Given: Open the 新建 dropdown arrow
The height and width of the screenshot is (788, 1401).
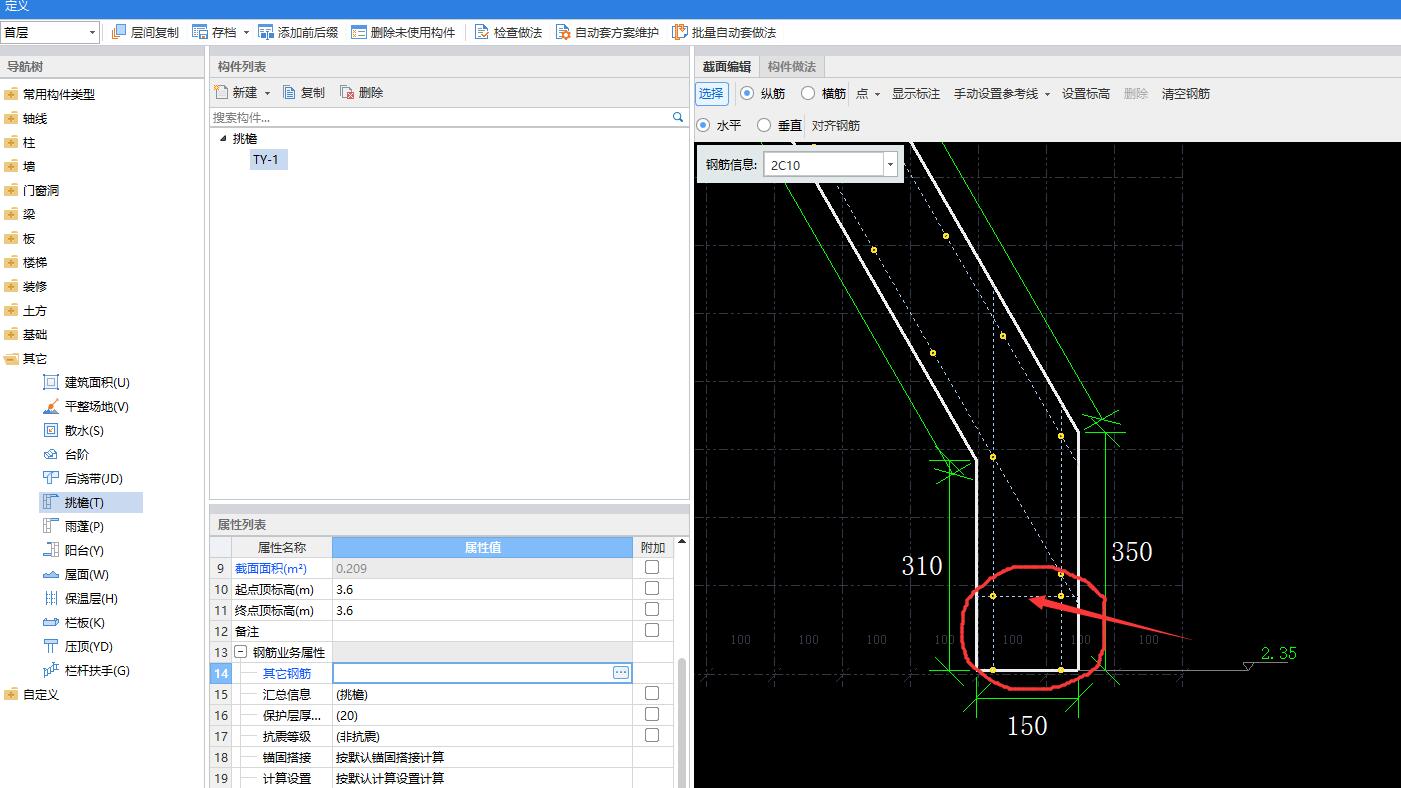Looking at the screenshot, I should 267,93.
